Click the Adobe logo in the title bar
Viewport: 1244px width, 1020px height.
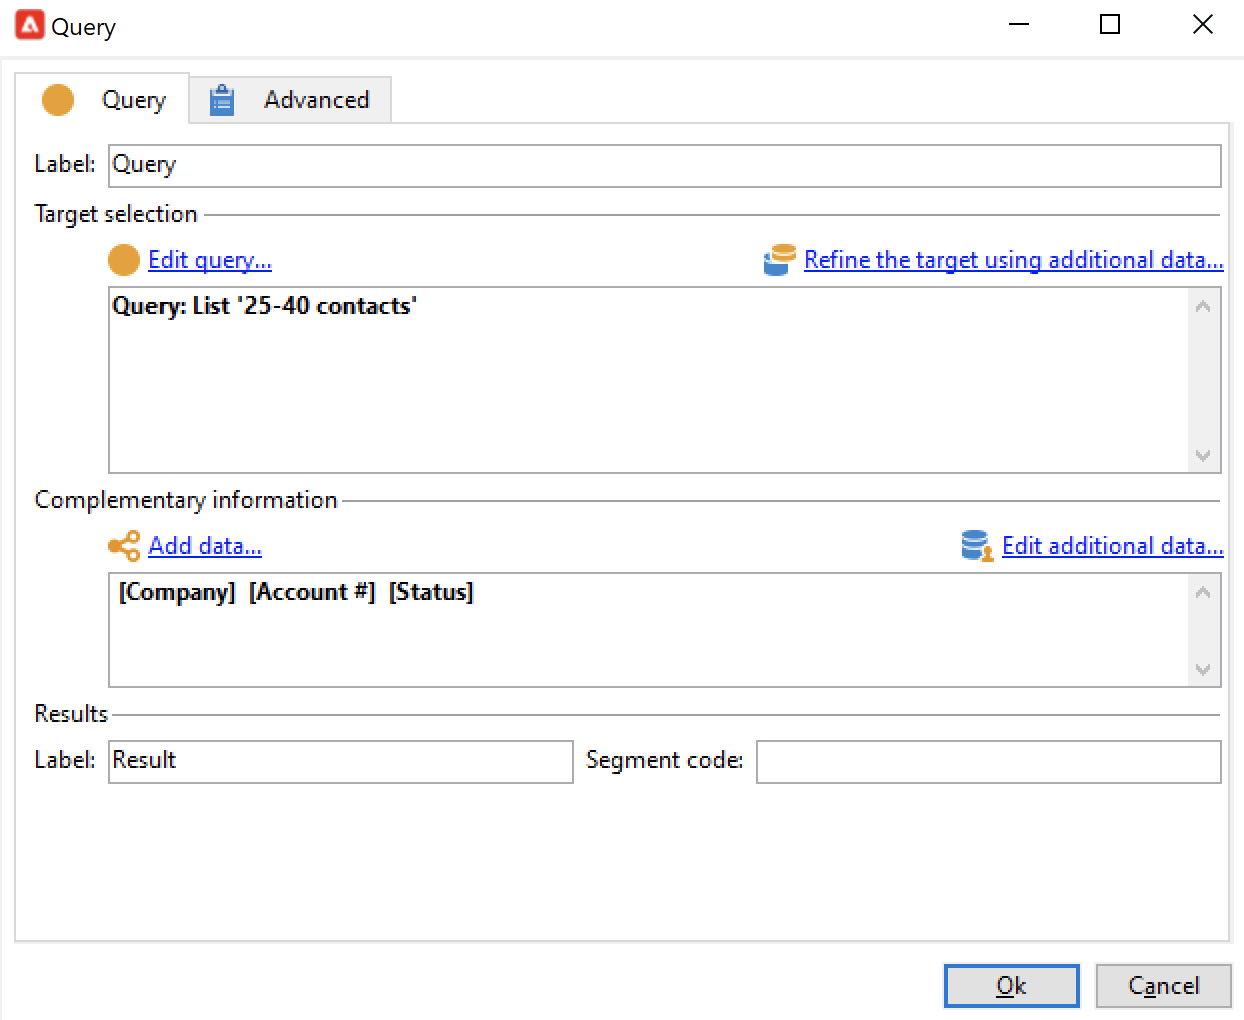[30, 25]
